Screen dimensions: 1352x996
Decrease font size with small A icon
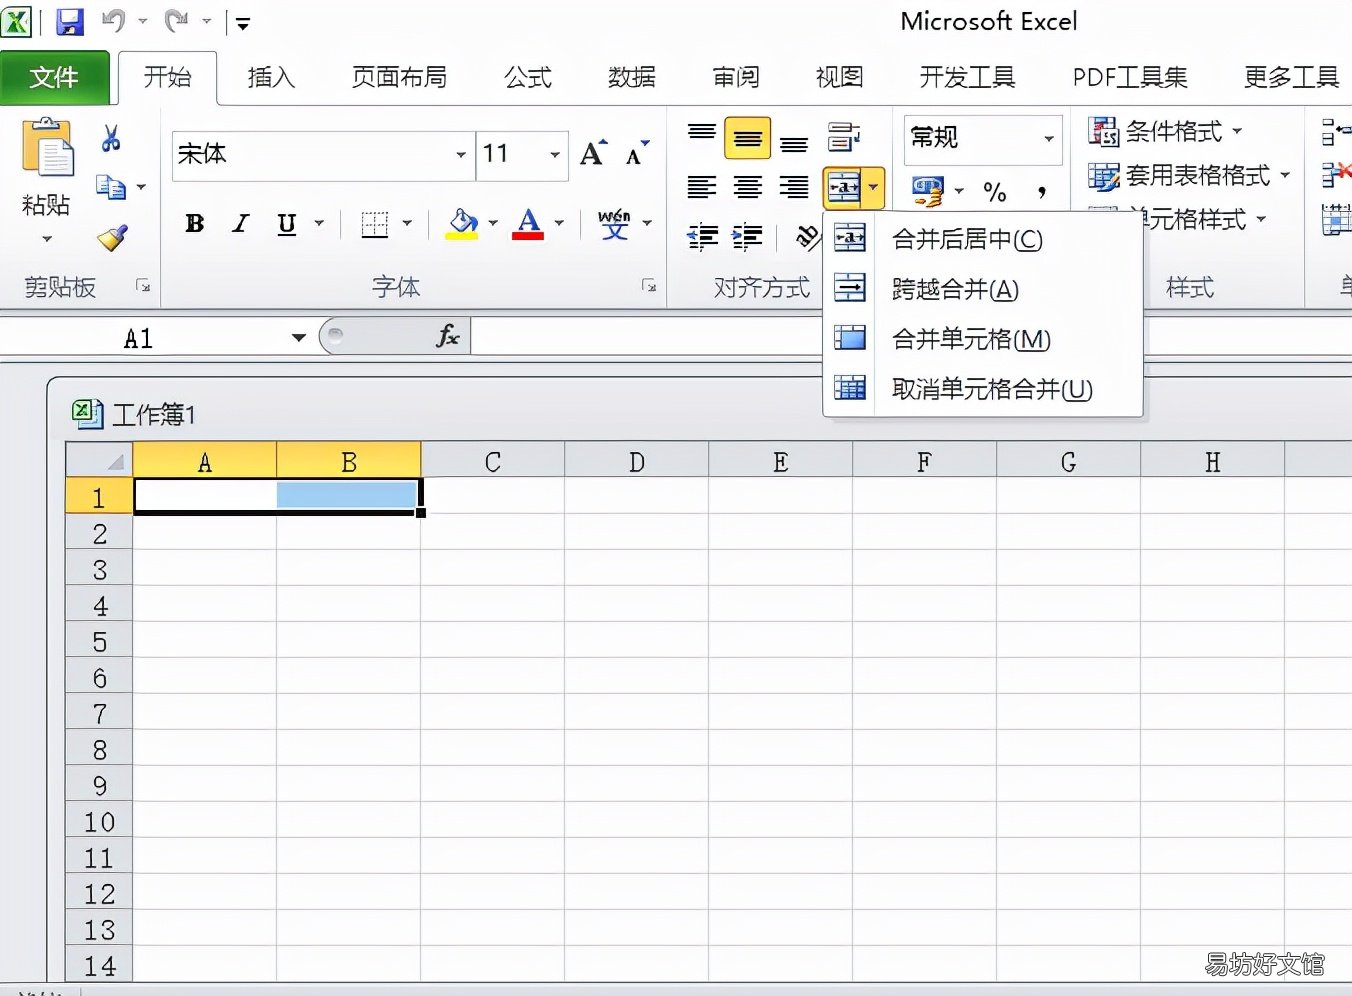coord(637,153)
